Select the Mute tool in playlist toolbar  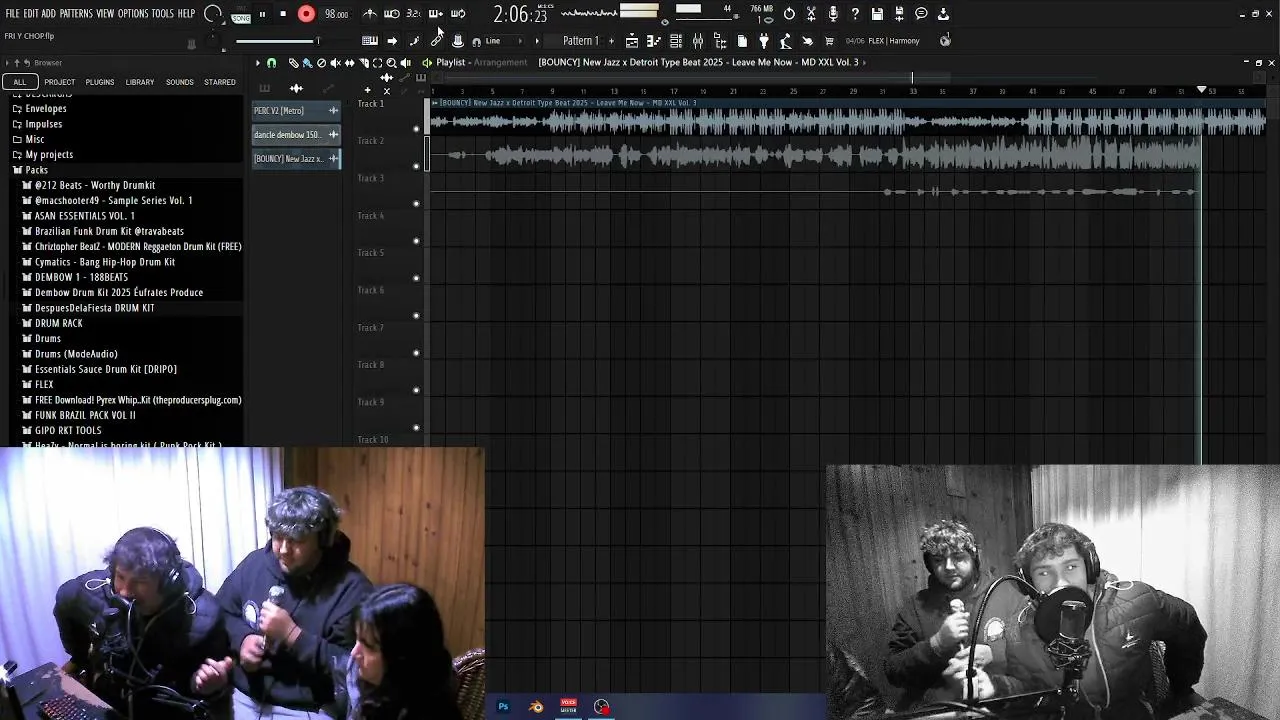pos(335,63)
